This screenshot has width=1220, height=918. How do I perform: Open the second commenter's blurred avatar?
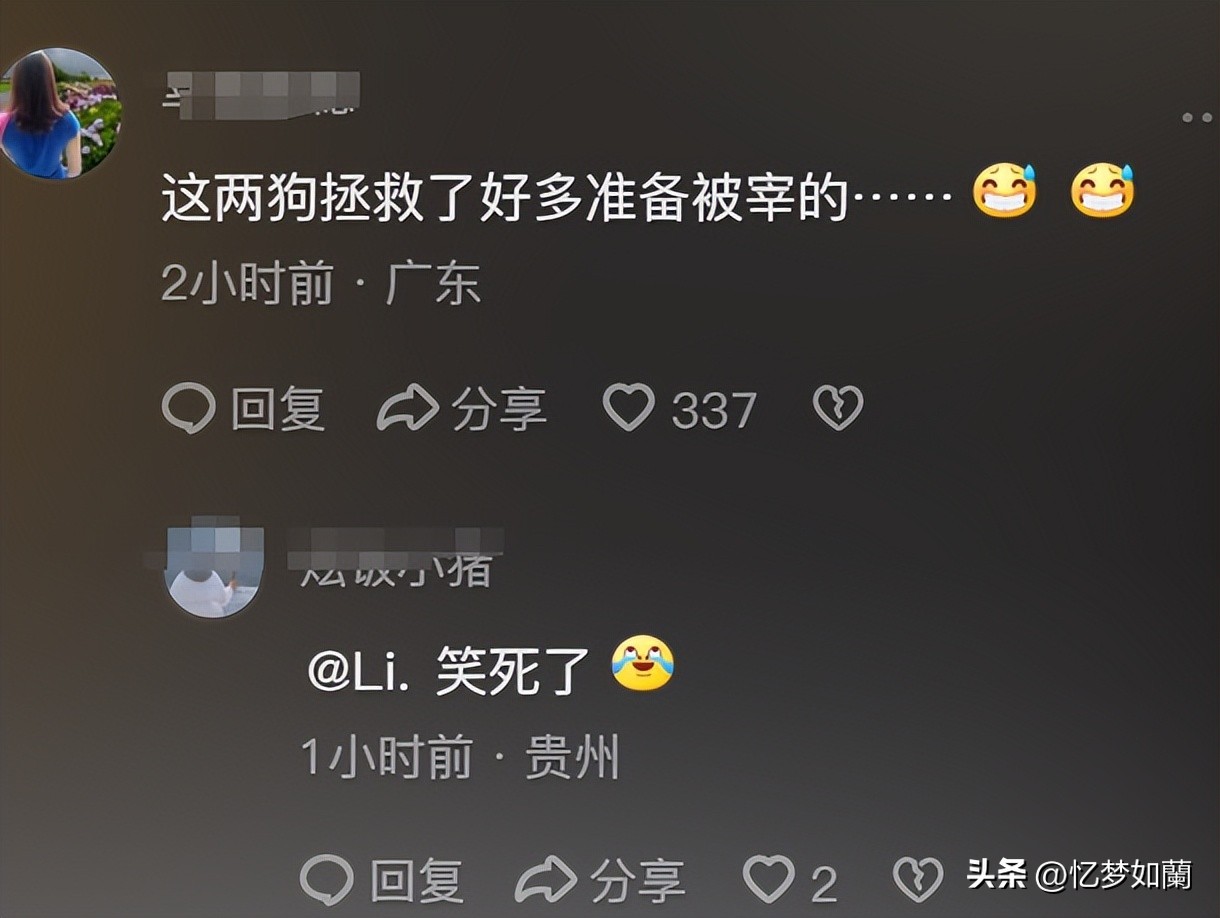click(214, 568)
